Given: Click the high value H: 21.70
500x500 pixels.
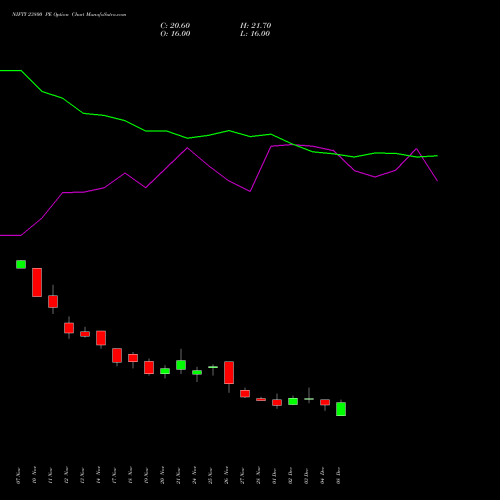Looking at the screenshot, I should (x=255, y=26).
